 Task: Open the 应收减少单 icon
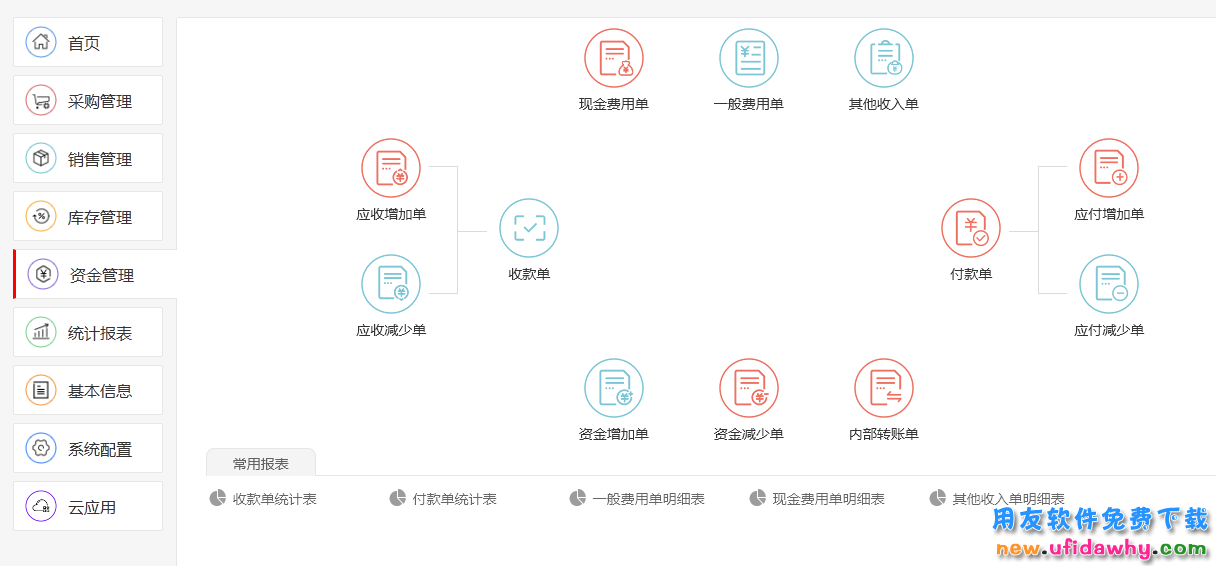click(x=390, y=284)
